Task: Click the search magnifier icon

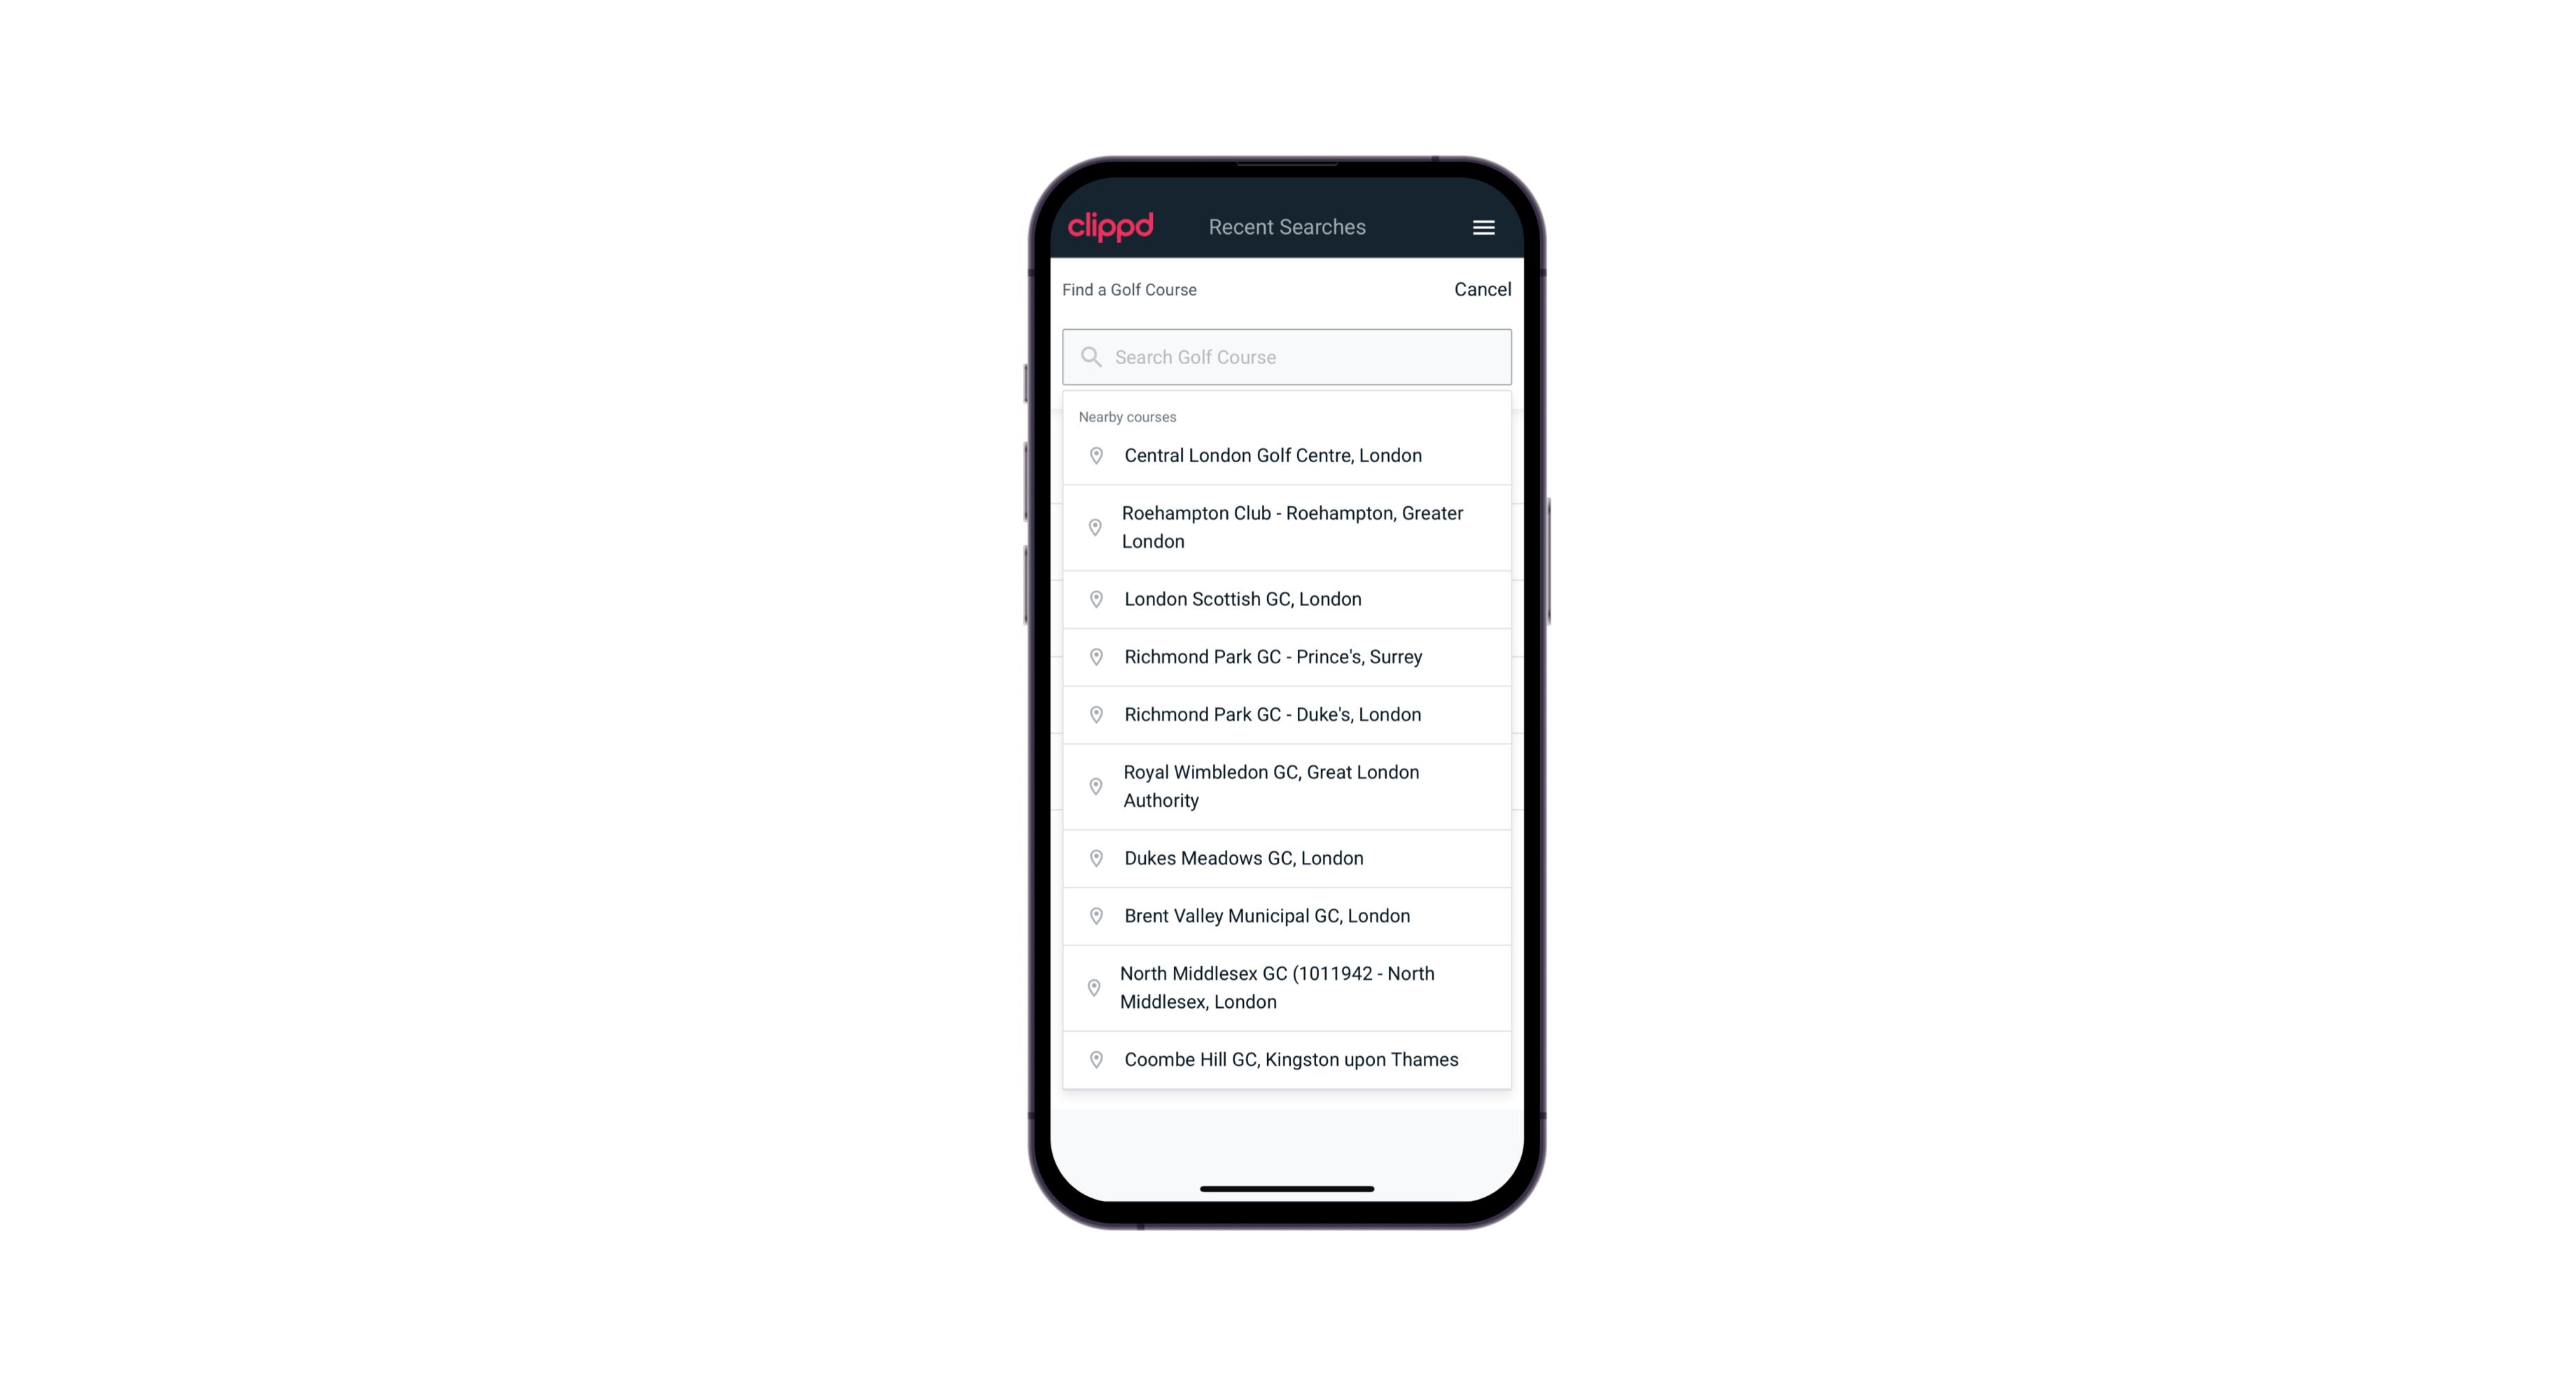Action: coord(1090,356)
